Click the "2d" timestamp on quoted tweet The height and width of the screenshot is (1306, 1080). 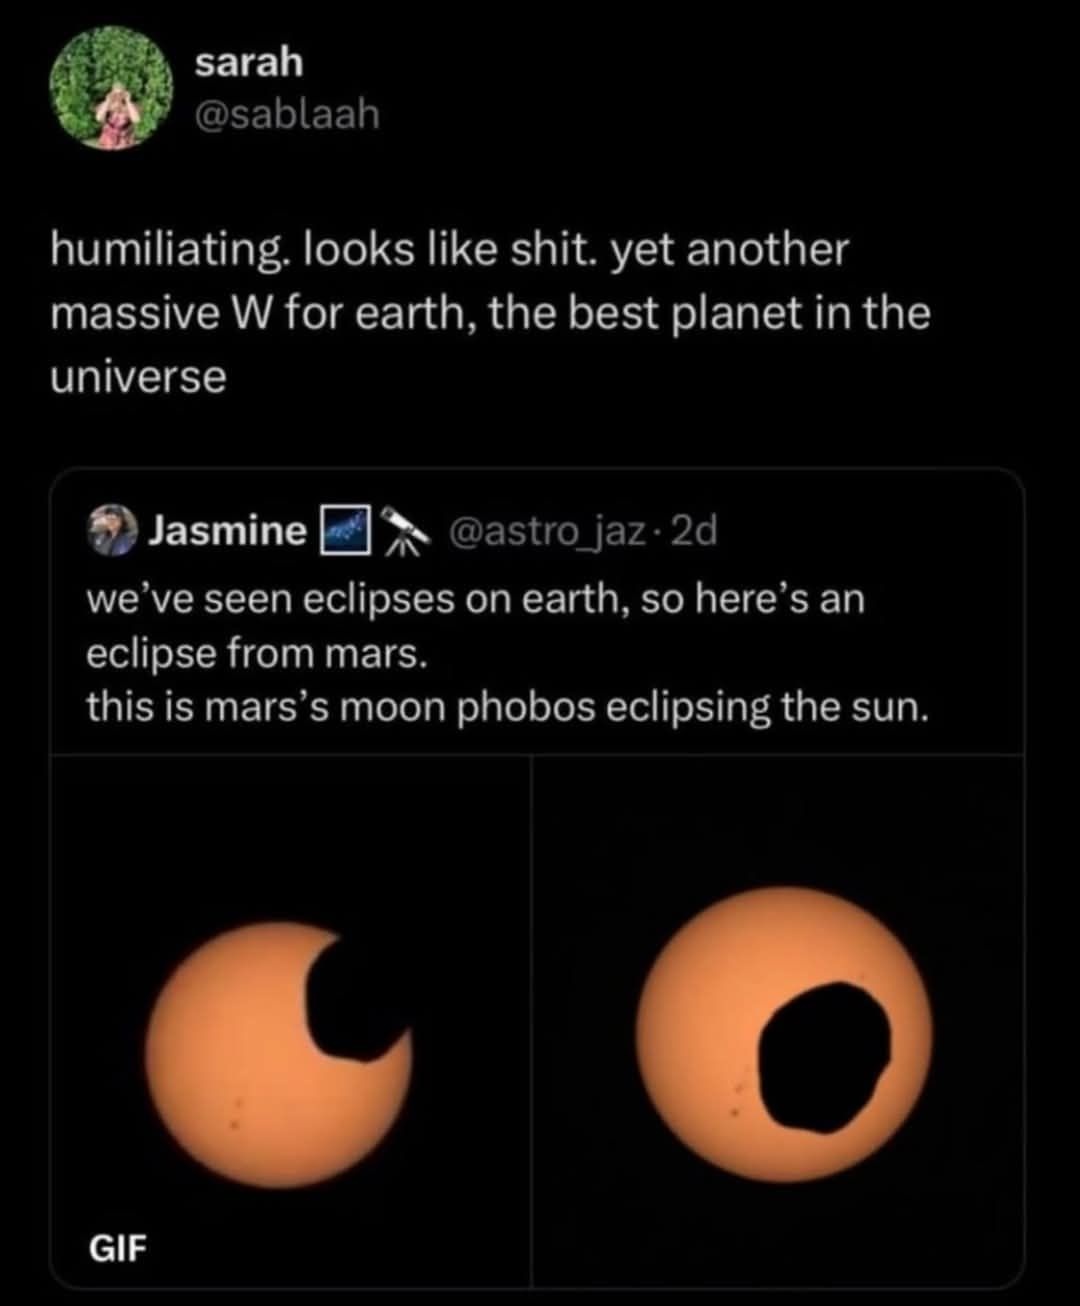point(695,531)
